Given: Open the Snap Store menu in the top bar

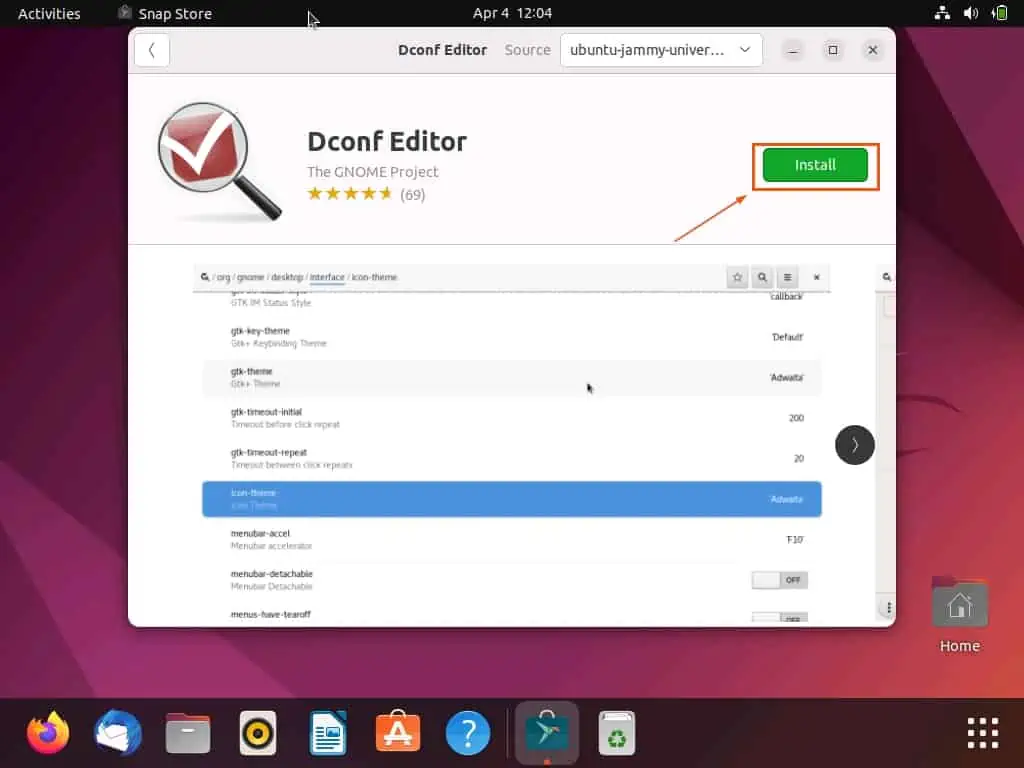Looking at the screenshot, I should (165, 13).
